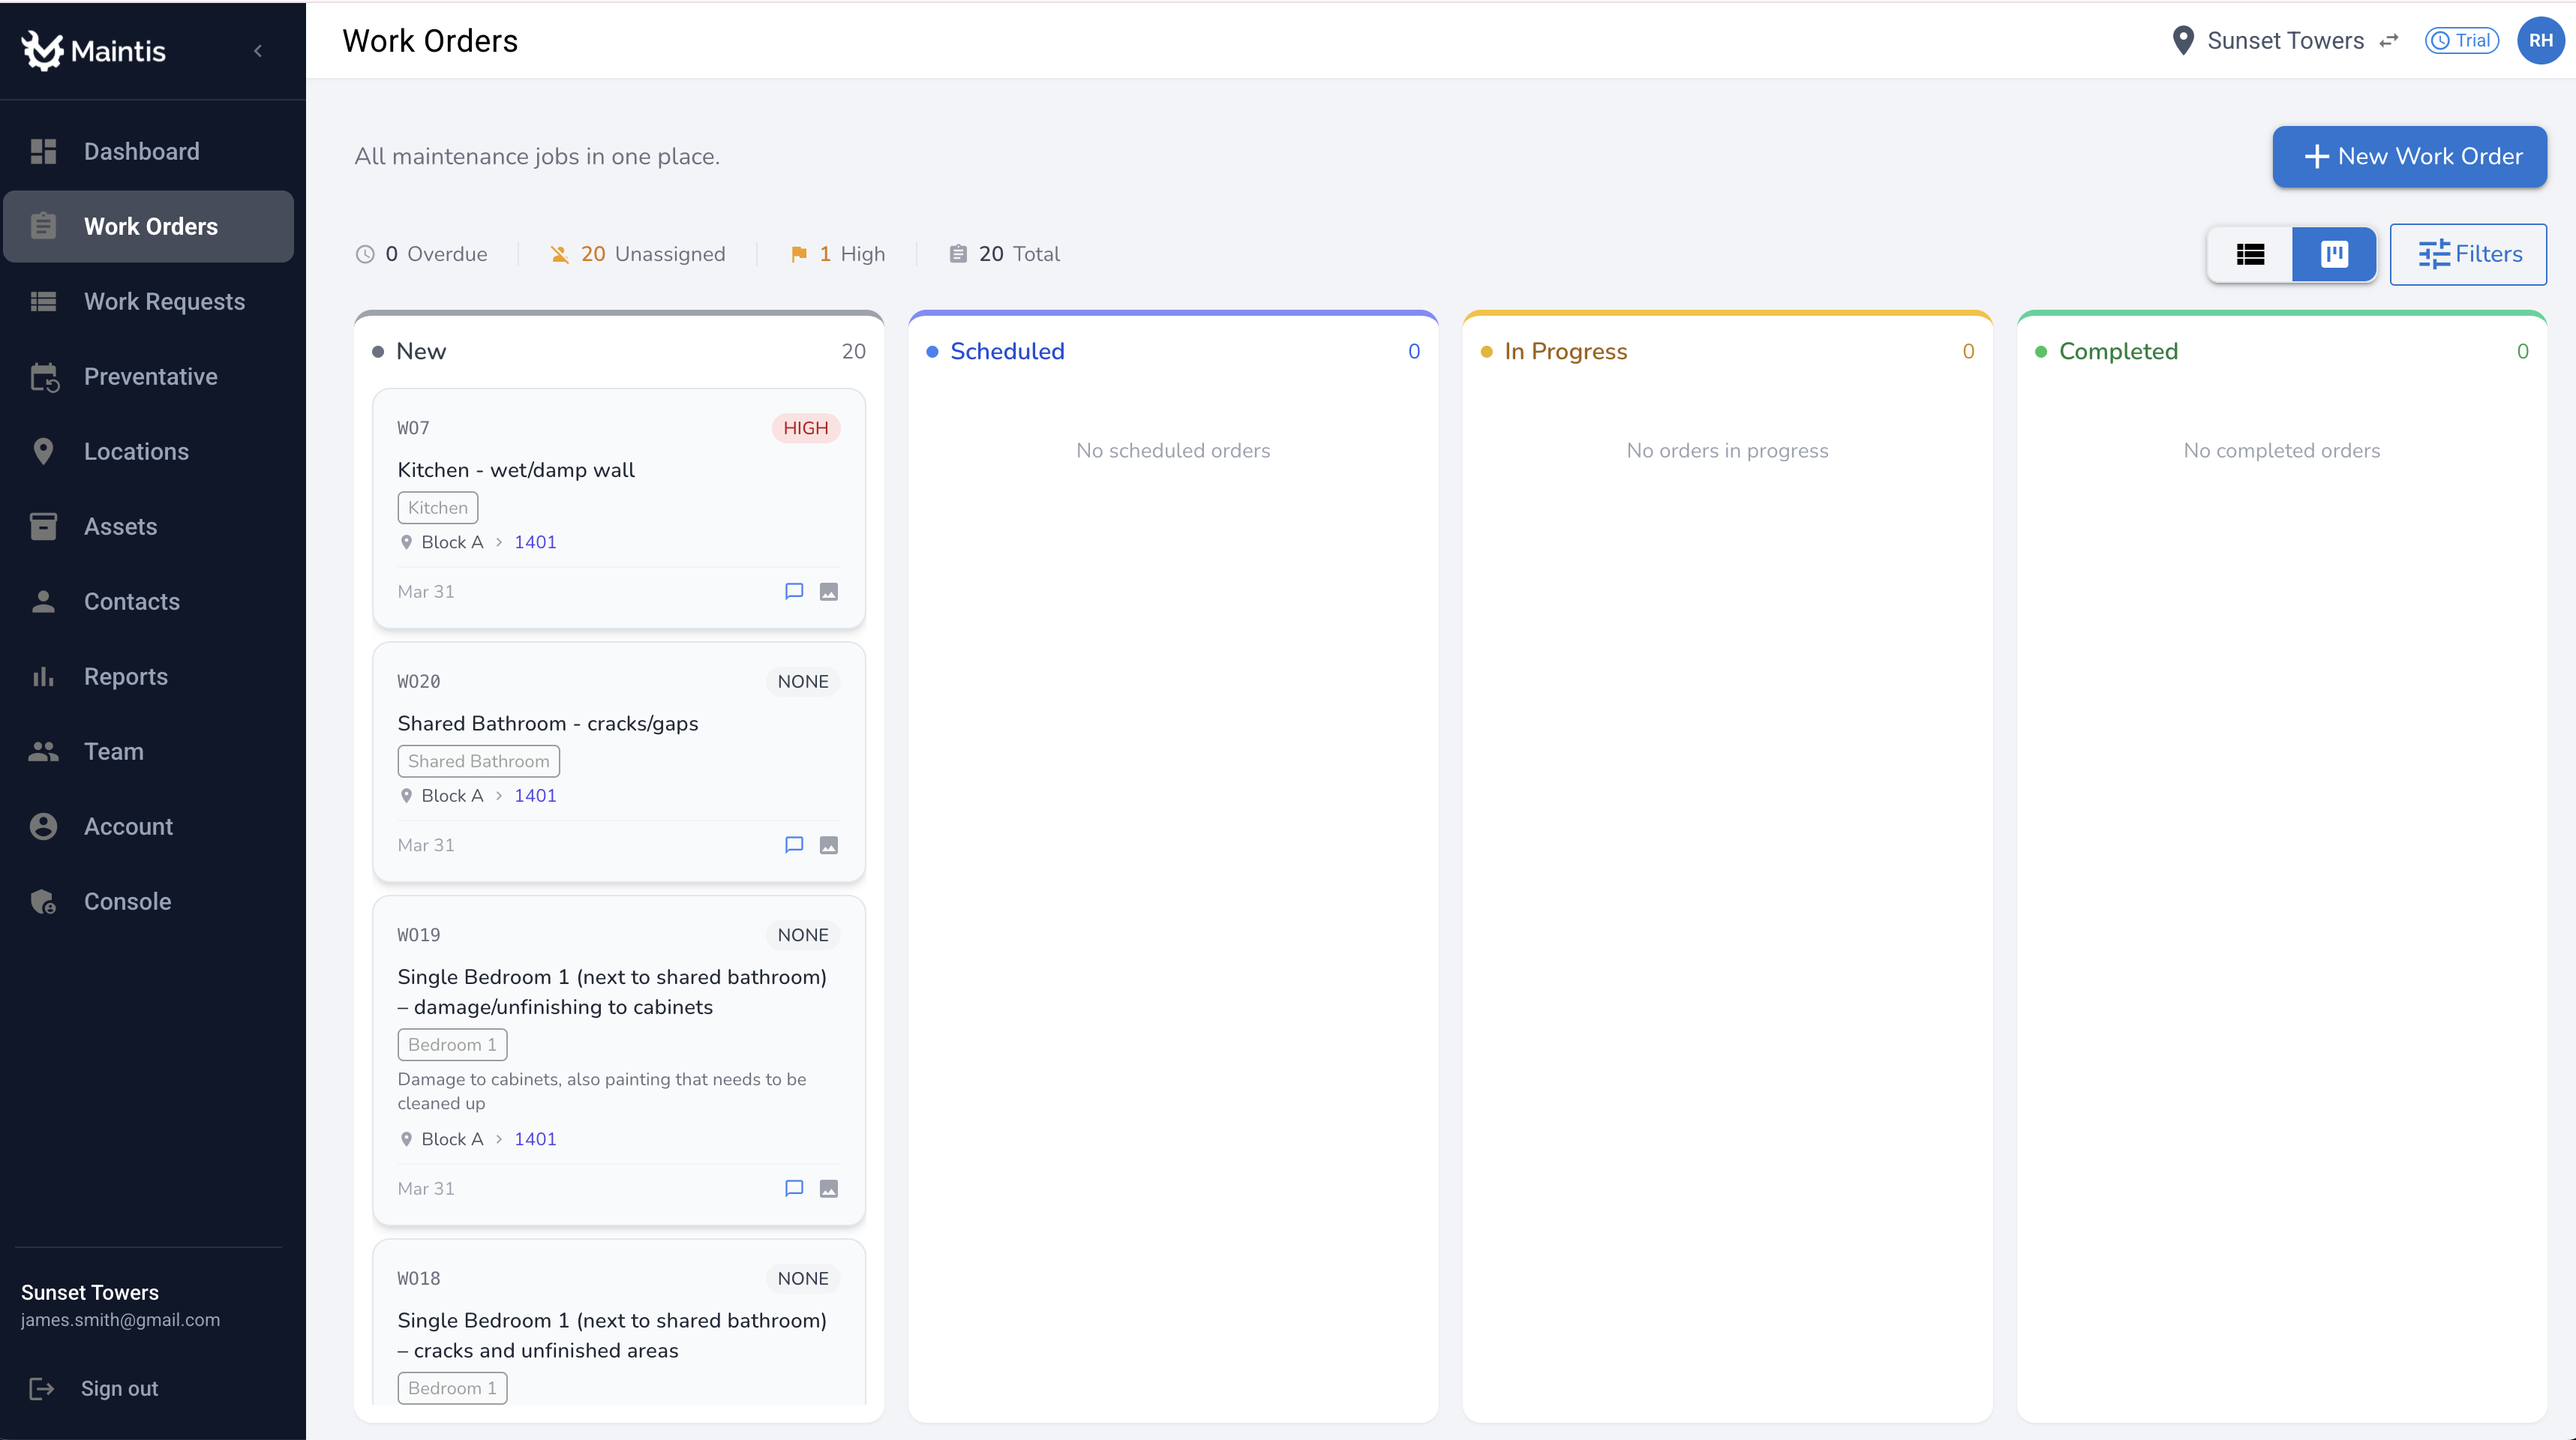
Task: Toggle the Filters panel
Action: pos(2468,254)
